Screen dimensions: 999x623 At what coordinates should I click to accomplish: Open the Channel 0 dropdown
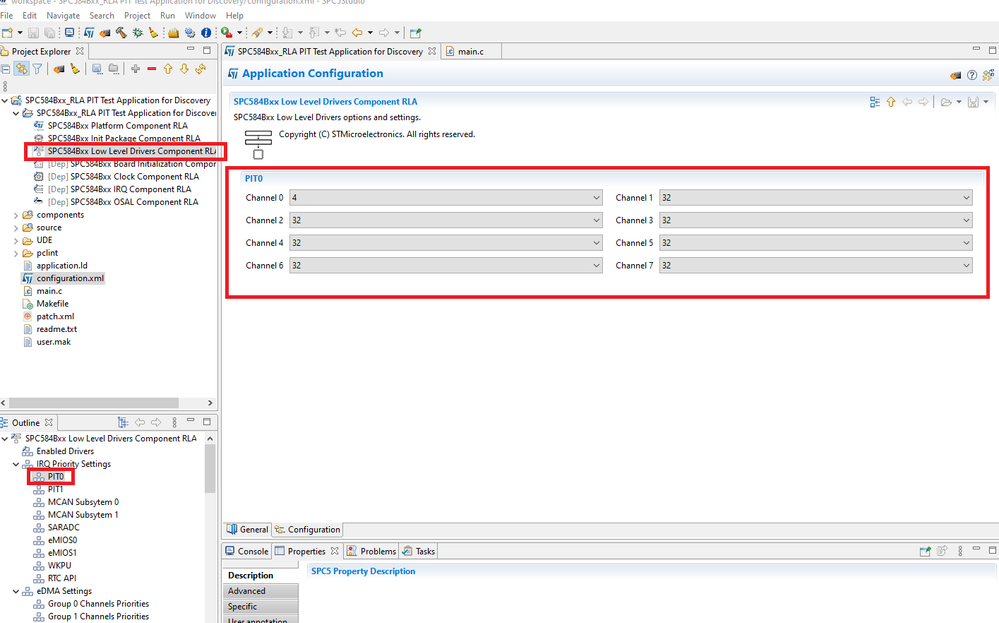[446, 198]
